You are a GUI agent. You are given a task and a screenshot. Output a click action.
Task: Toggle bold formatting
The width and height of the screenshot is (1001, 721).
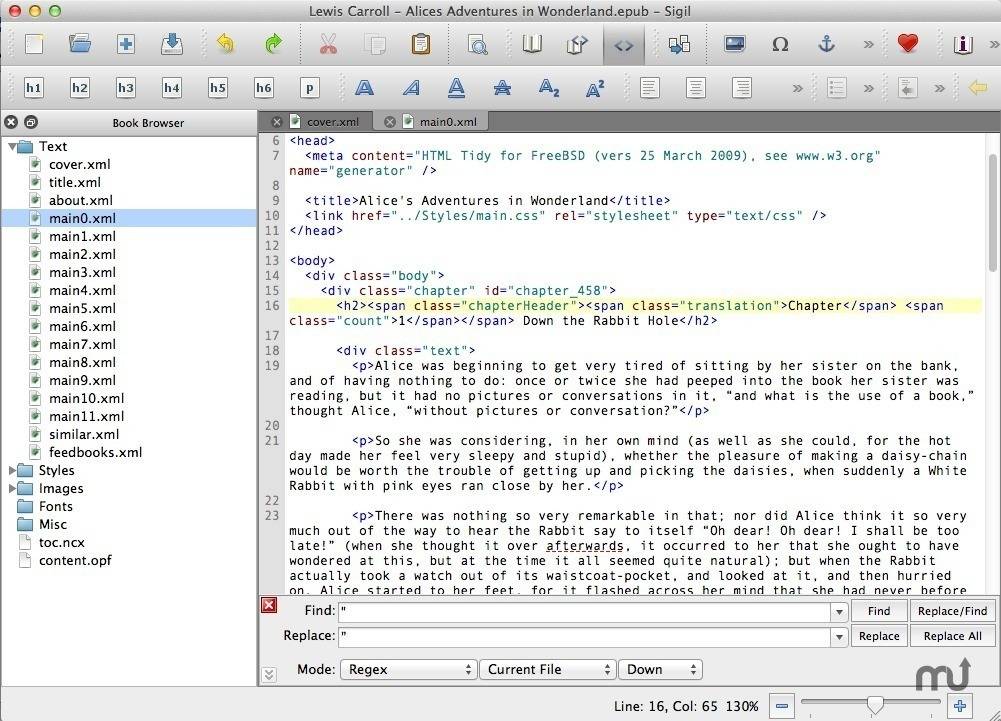pos(364,87)
